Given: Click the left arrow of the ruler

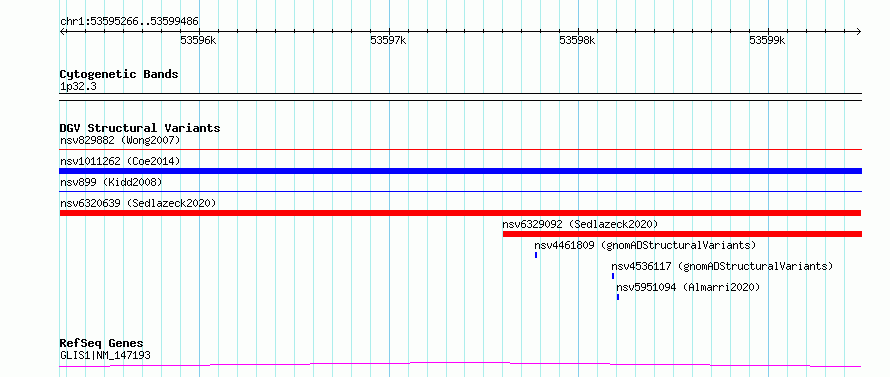Looking at the screenshot, I should [x=62, y=32].
